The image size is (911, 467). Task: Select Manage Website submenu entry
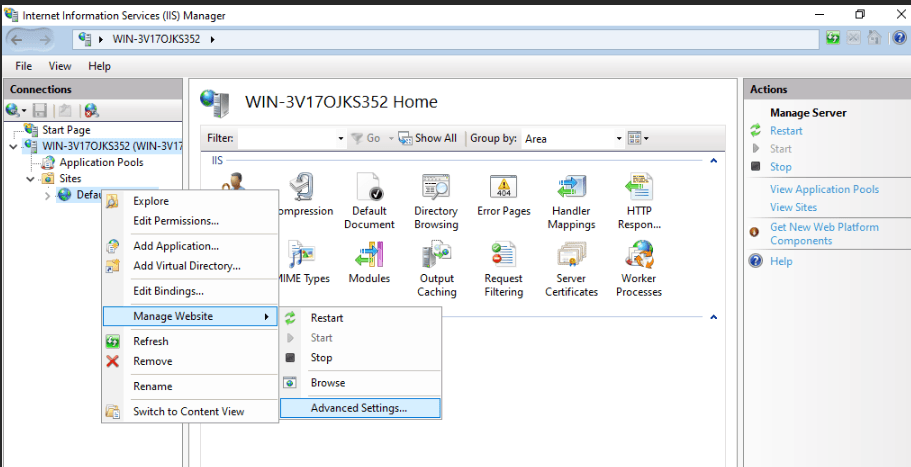click(190, 316)
